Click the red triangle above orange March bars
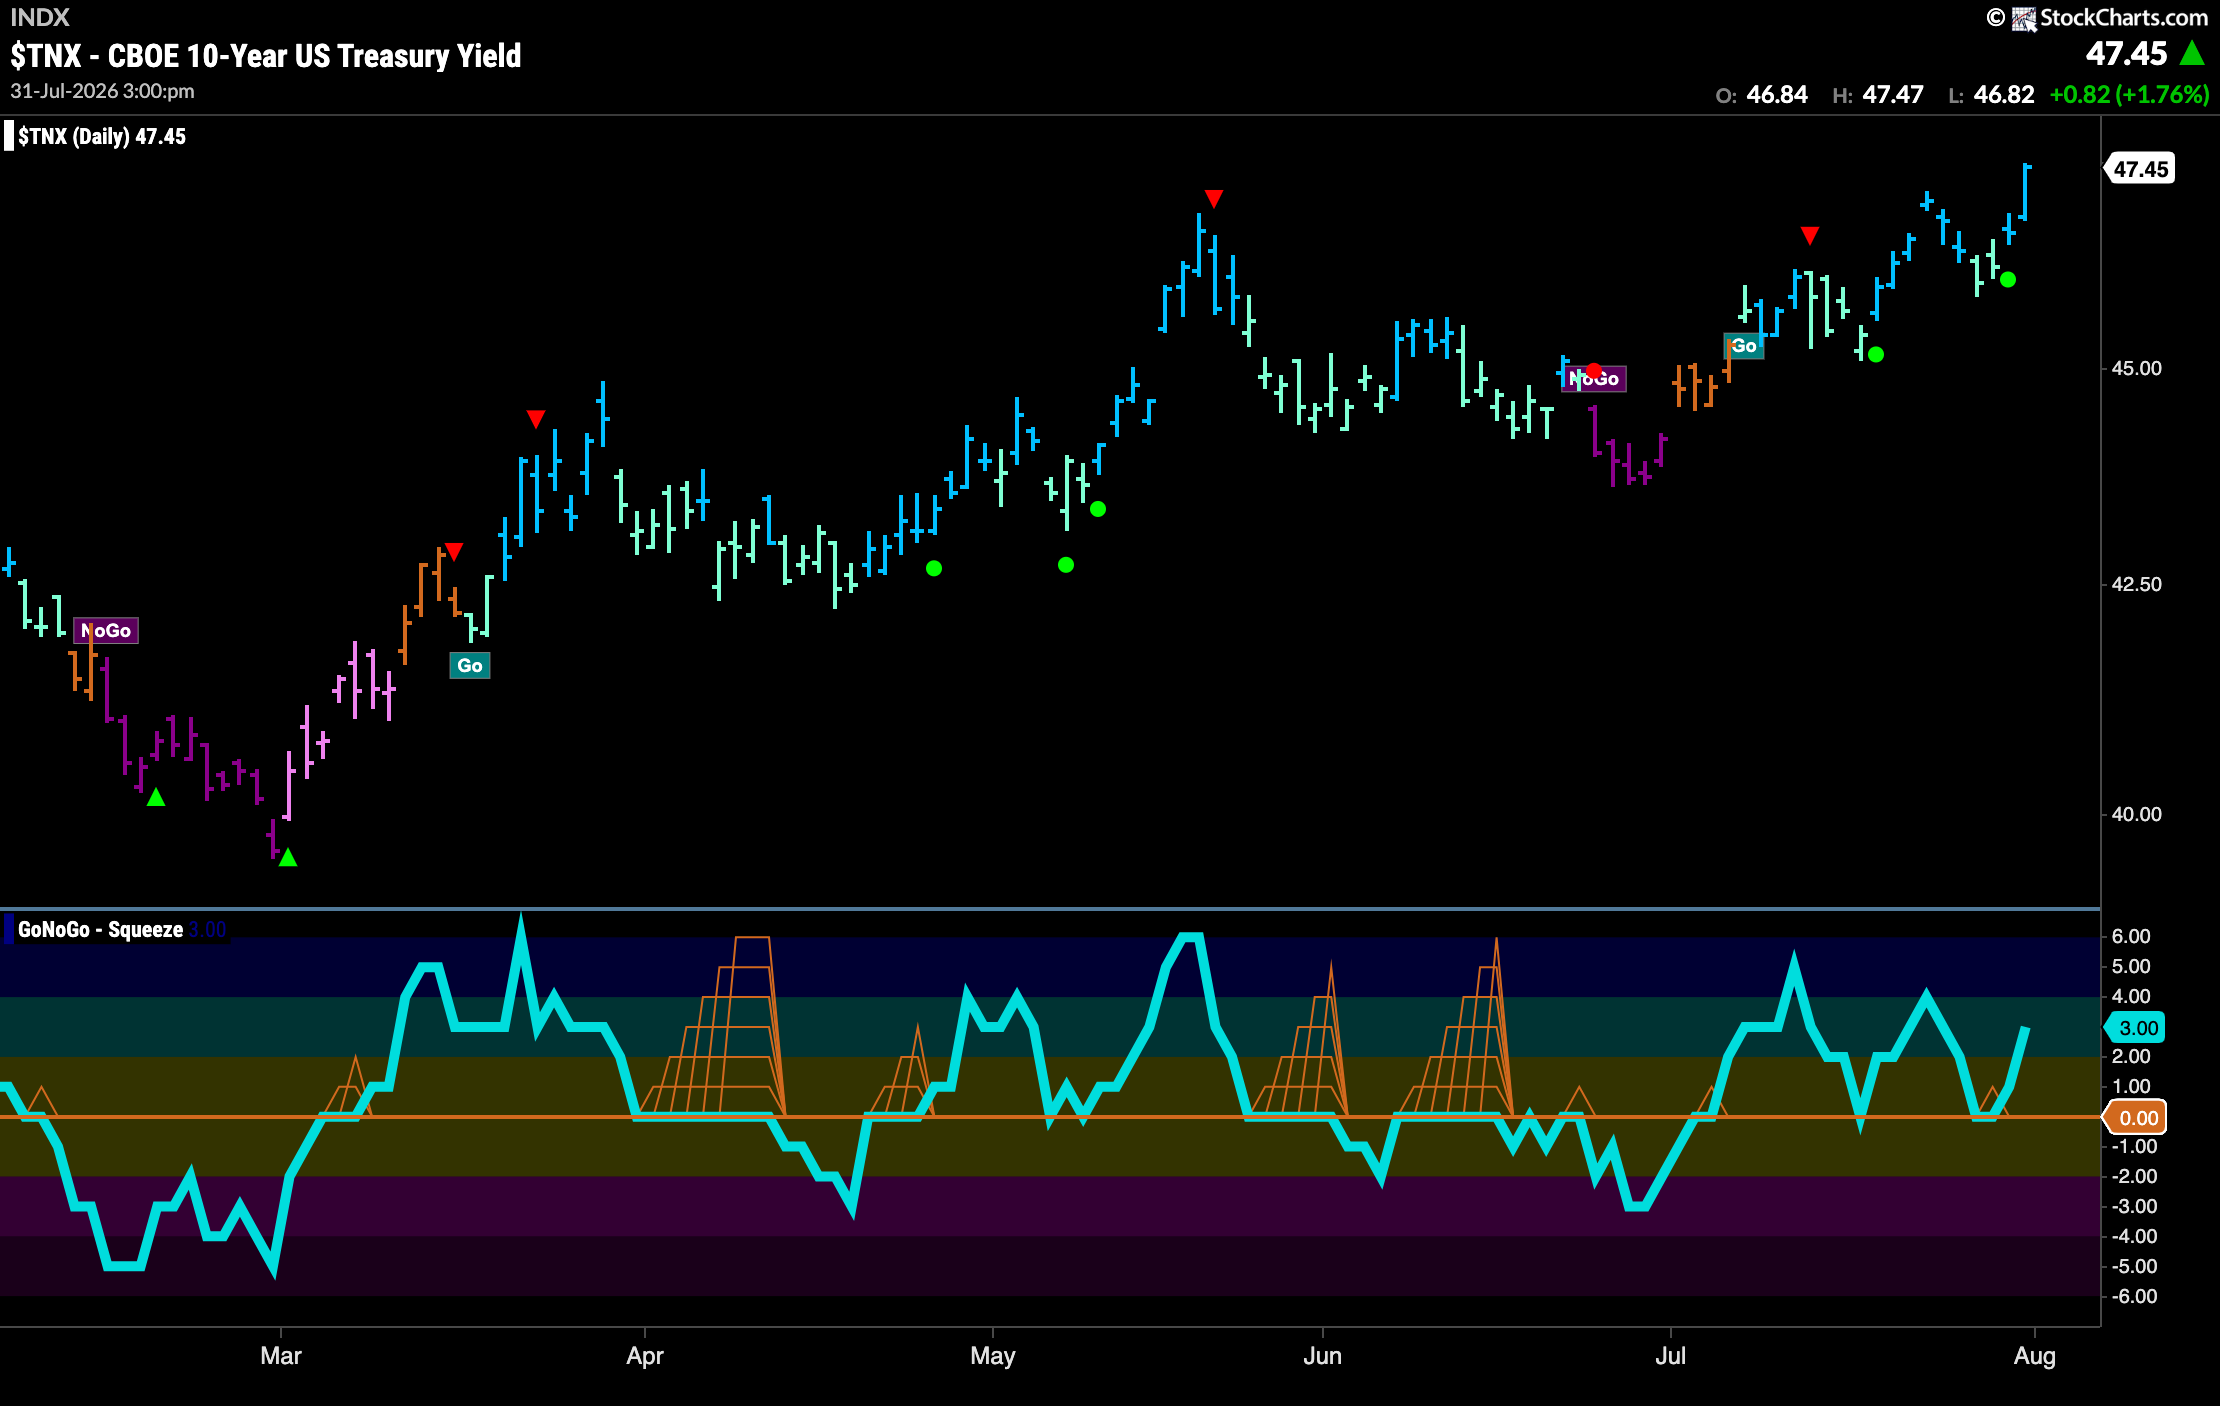The width and height of the screenshot is (2220, 1406). pos(454,551)
